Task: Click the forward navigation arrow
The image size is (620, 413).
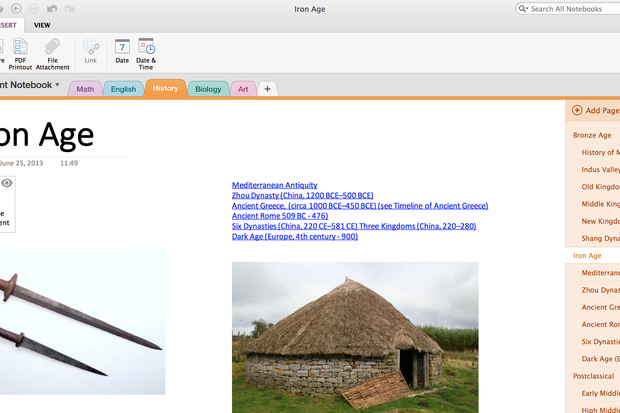Action: [x=34, y=8]
